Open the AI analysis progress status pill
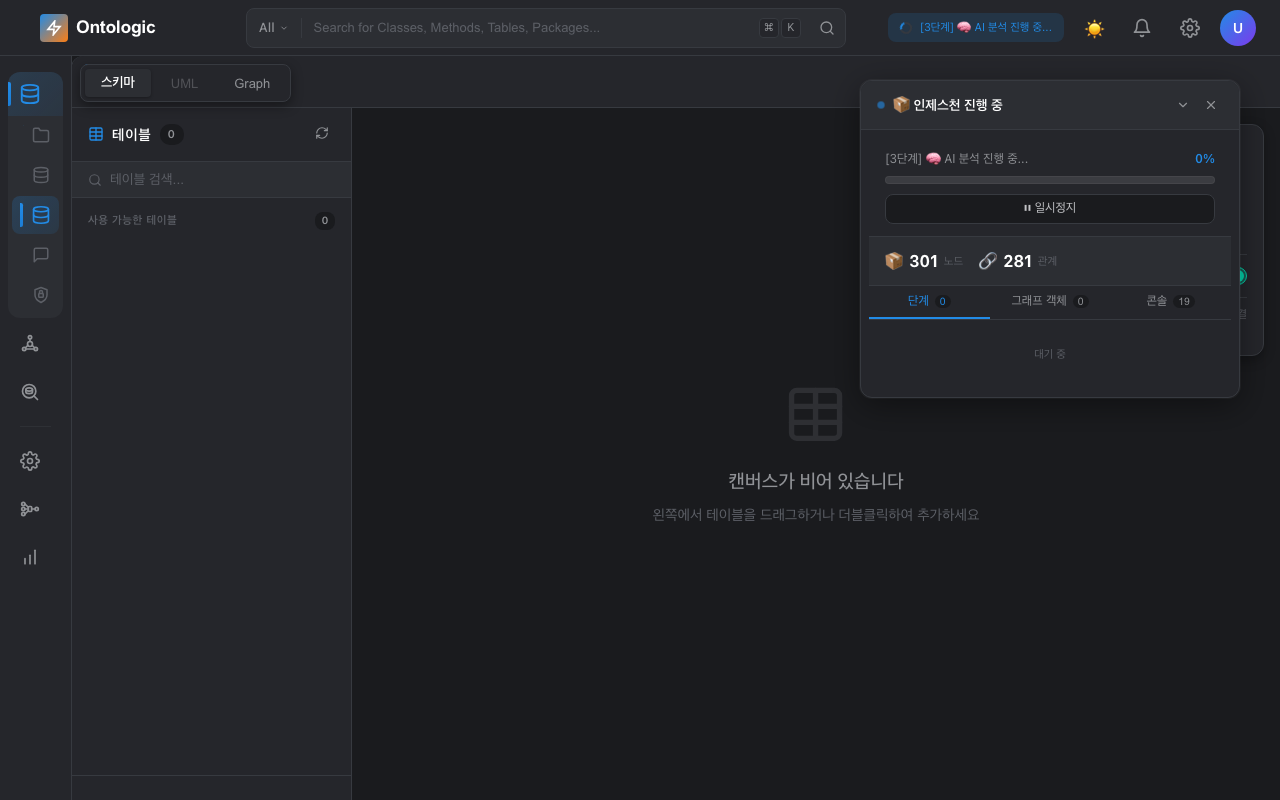The height and width of the screenshot is (800, 1280). (976, 28)
